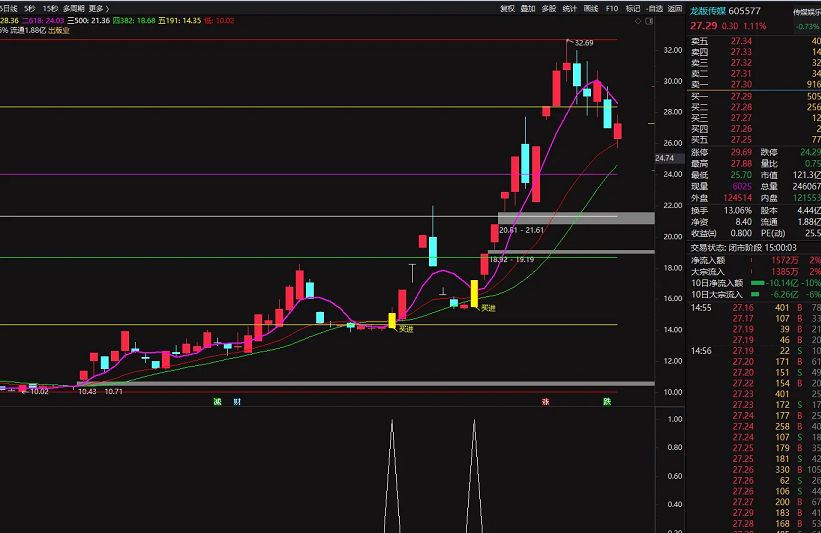Image resolution: width=821 pixels, height=533 pixels.
Task: Click the 涨停 price 29.69
Action: 741,152
